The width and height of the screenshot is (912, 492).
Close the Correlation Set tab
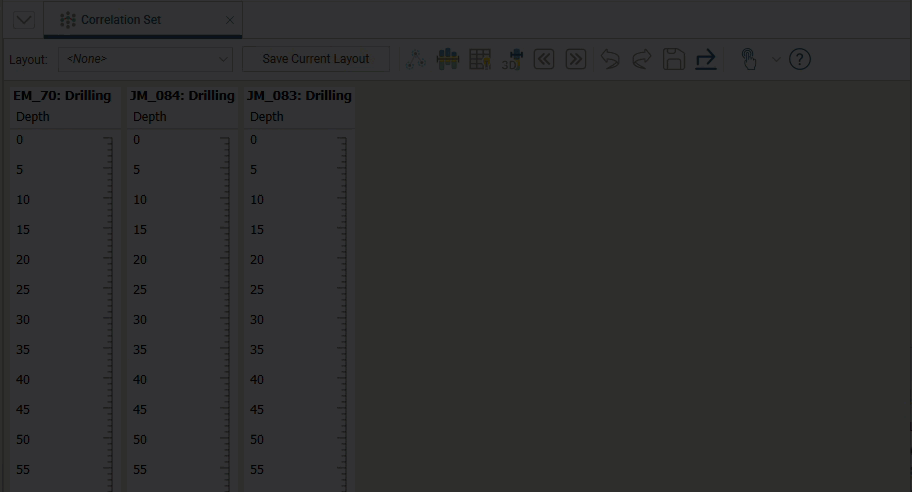click(x=230, y=20)
